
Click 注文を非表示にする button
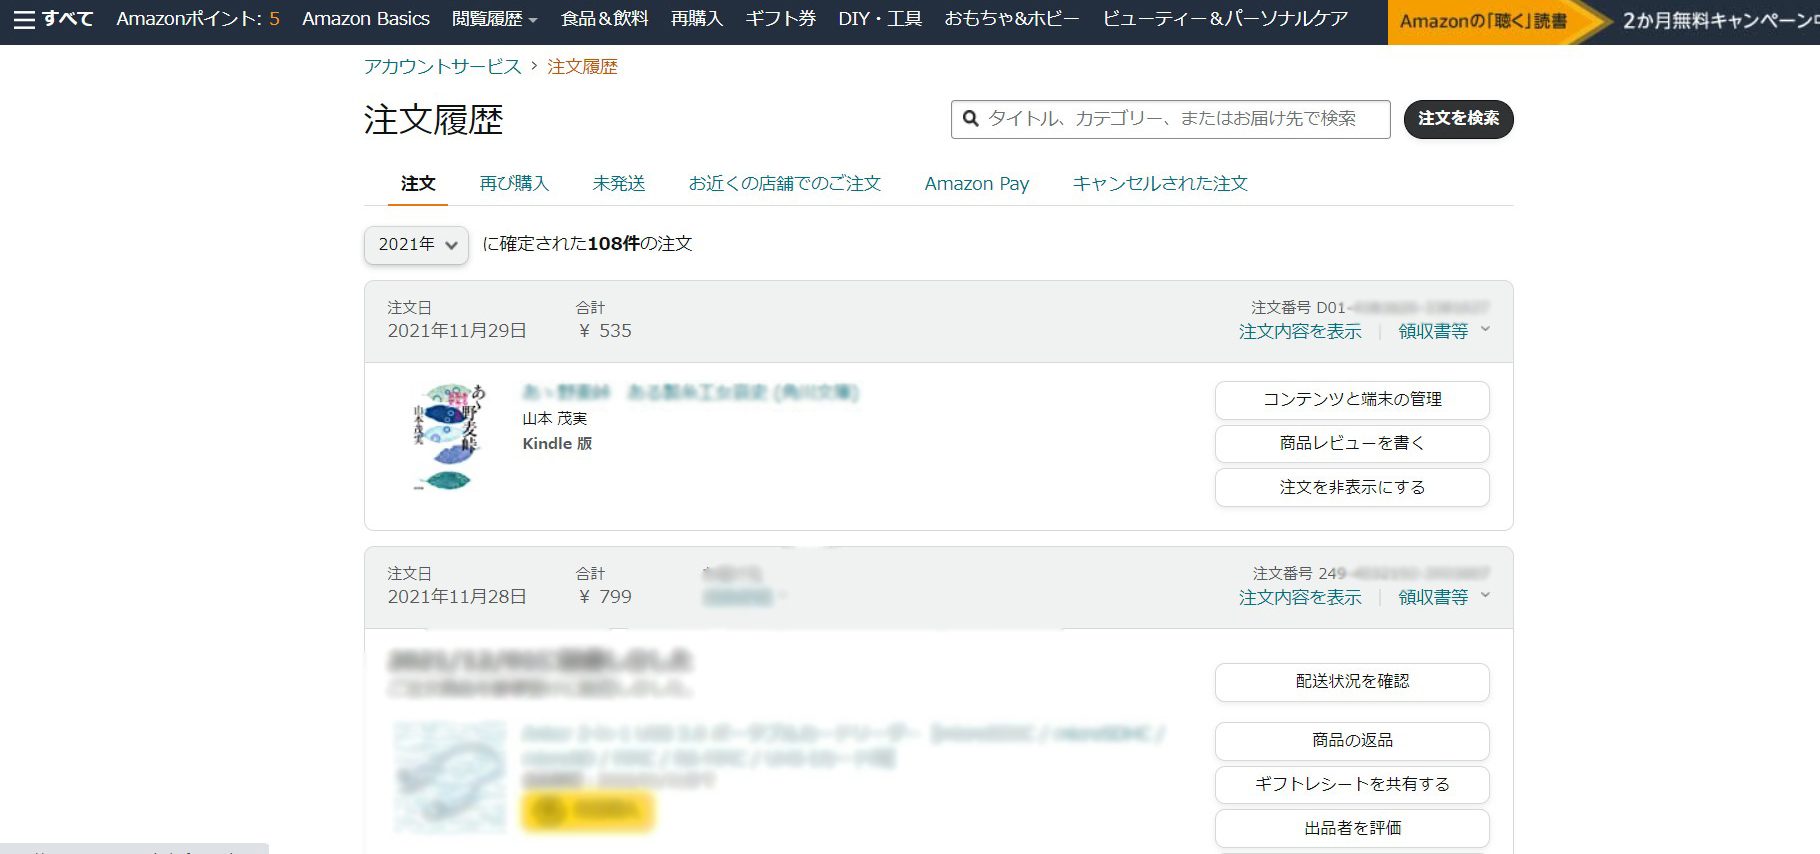(1352, 488)
